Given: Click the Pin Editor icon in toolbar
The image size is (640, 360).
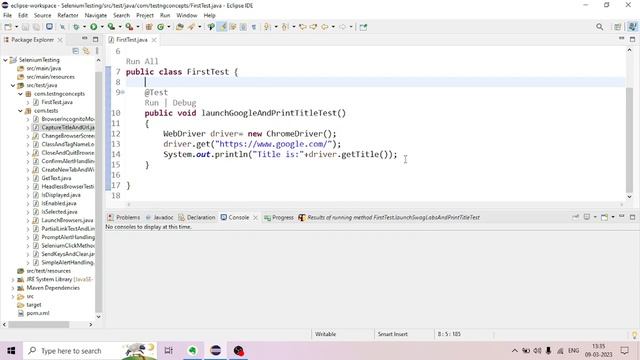Looking at the screenshot, I should point(363,27).
